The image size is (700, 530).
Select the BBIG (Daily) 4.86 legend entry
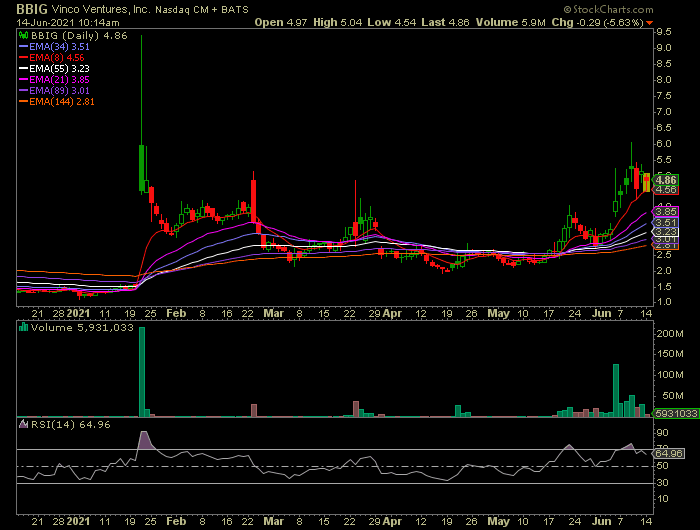click(79, 36)
